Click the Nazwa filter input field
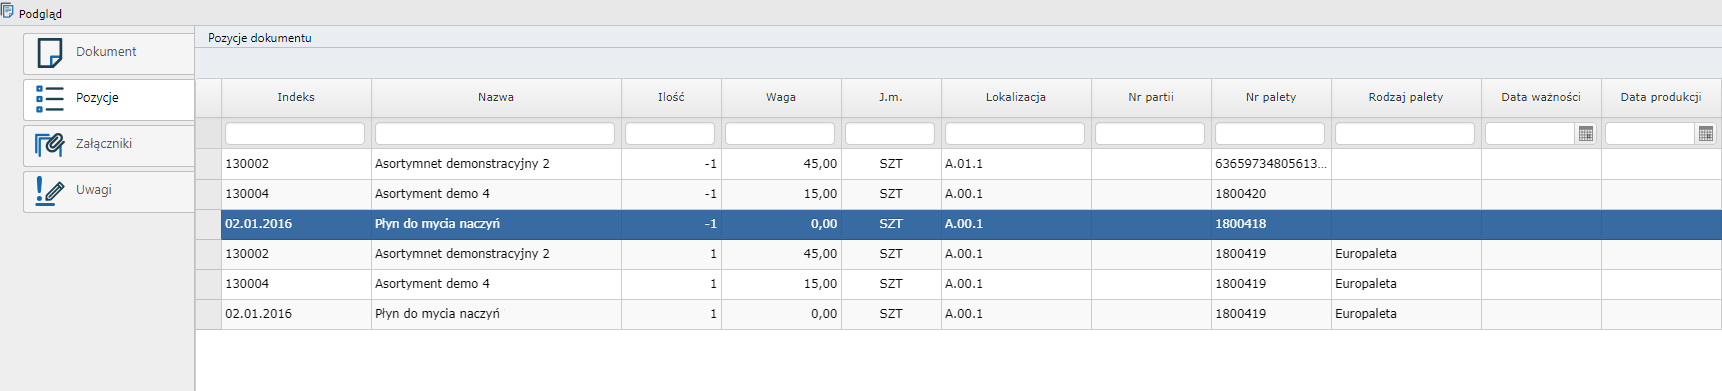Screen dimensions: 1722x391 point(495,133)
